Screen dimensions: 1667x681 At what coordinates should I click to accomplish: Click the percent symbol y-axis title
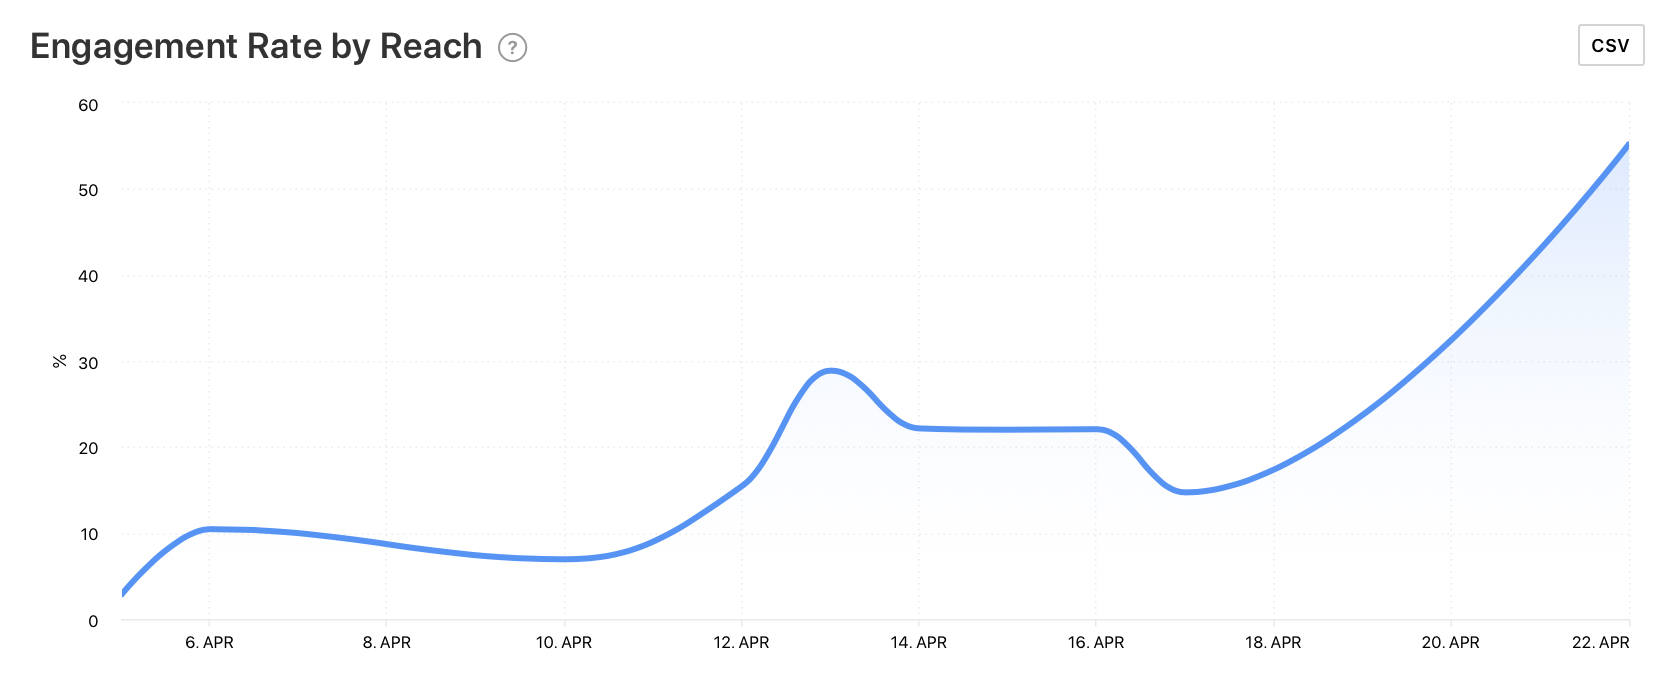(60, 361)
